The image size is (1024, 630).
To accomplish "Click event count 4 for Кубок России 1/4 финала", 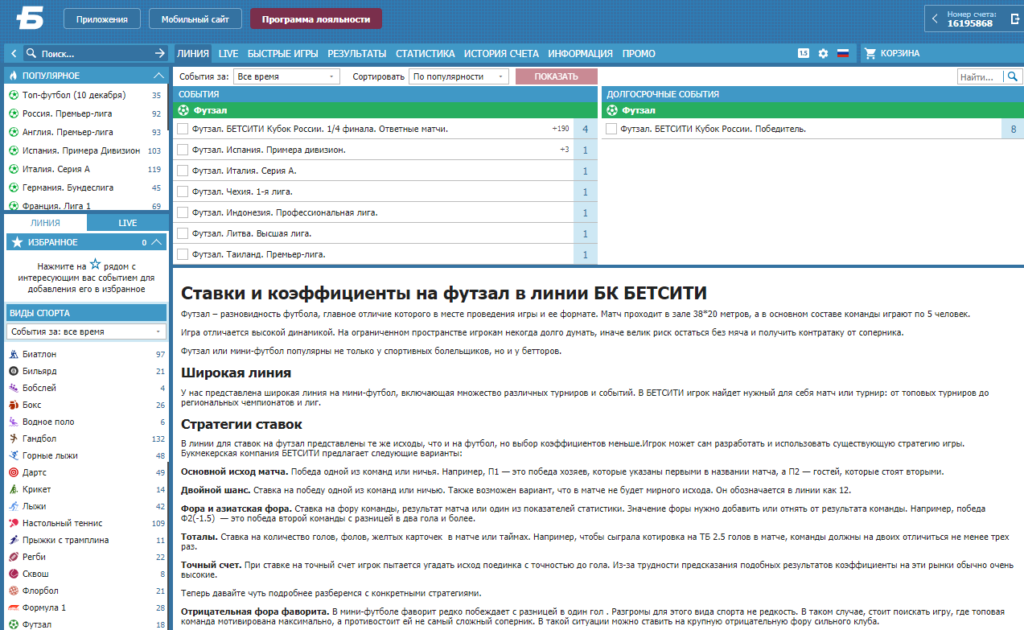I will (585, 129).
